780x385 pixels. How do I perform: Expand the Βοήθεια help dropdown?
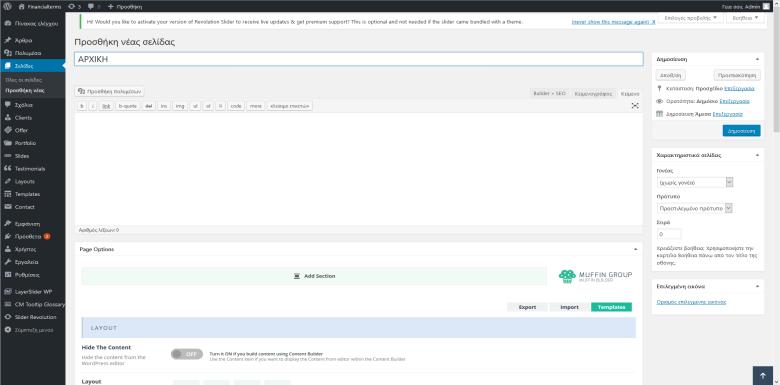(745, 18)
